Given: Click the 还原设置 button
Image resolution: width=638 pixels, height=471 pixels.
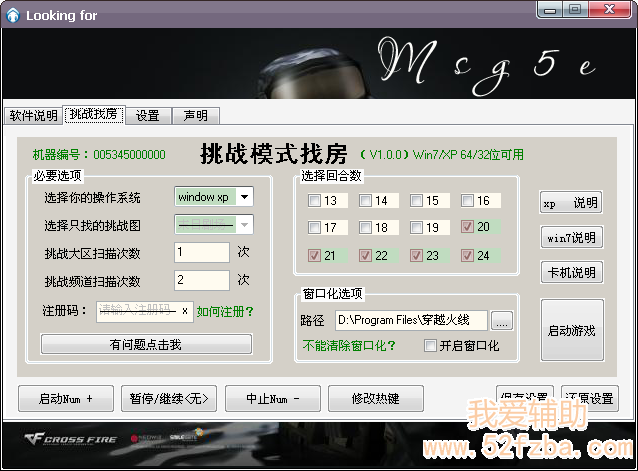Looking at the screenshot, I should pyautogui.click(x=590, y=399).
